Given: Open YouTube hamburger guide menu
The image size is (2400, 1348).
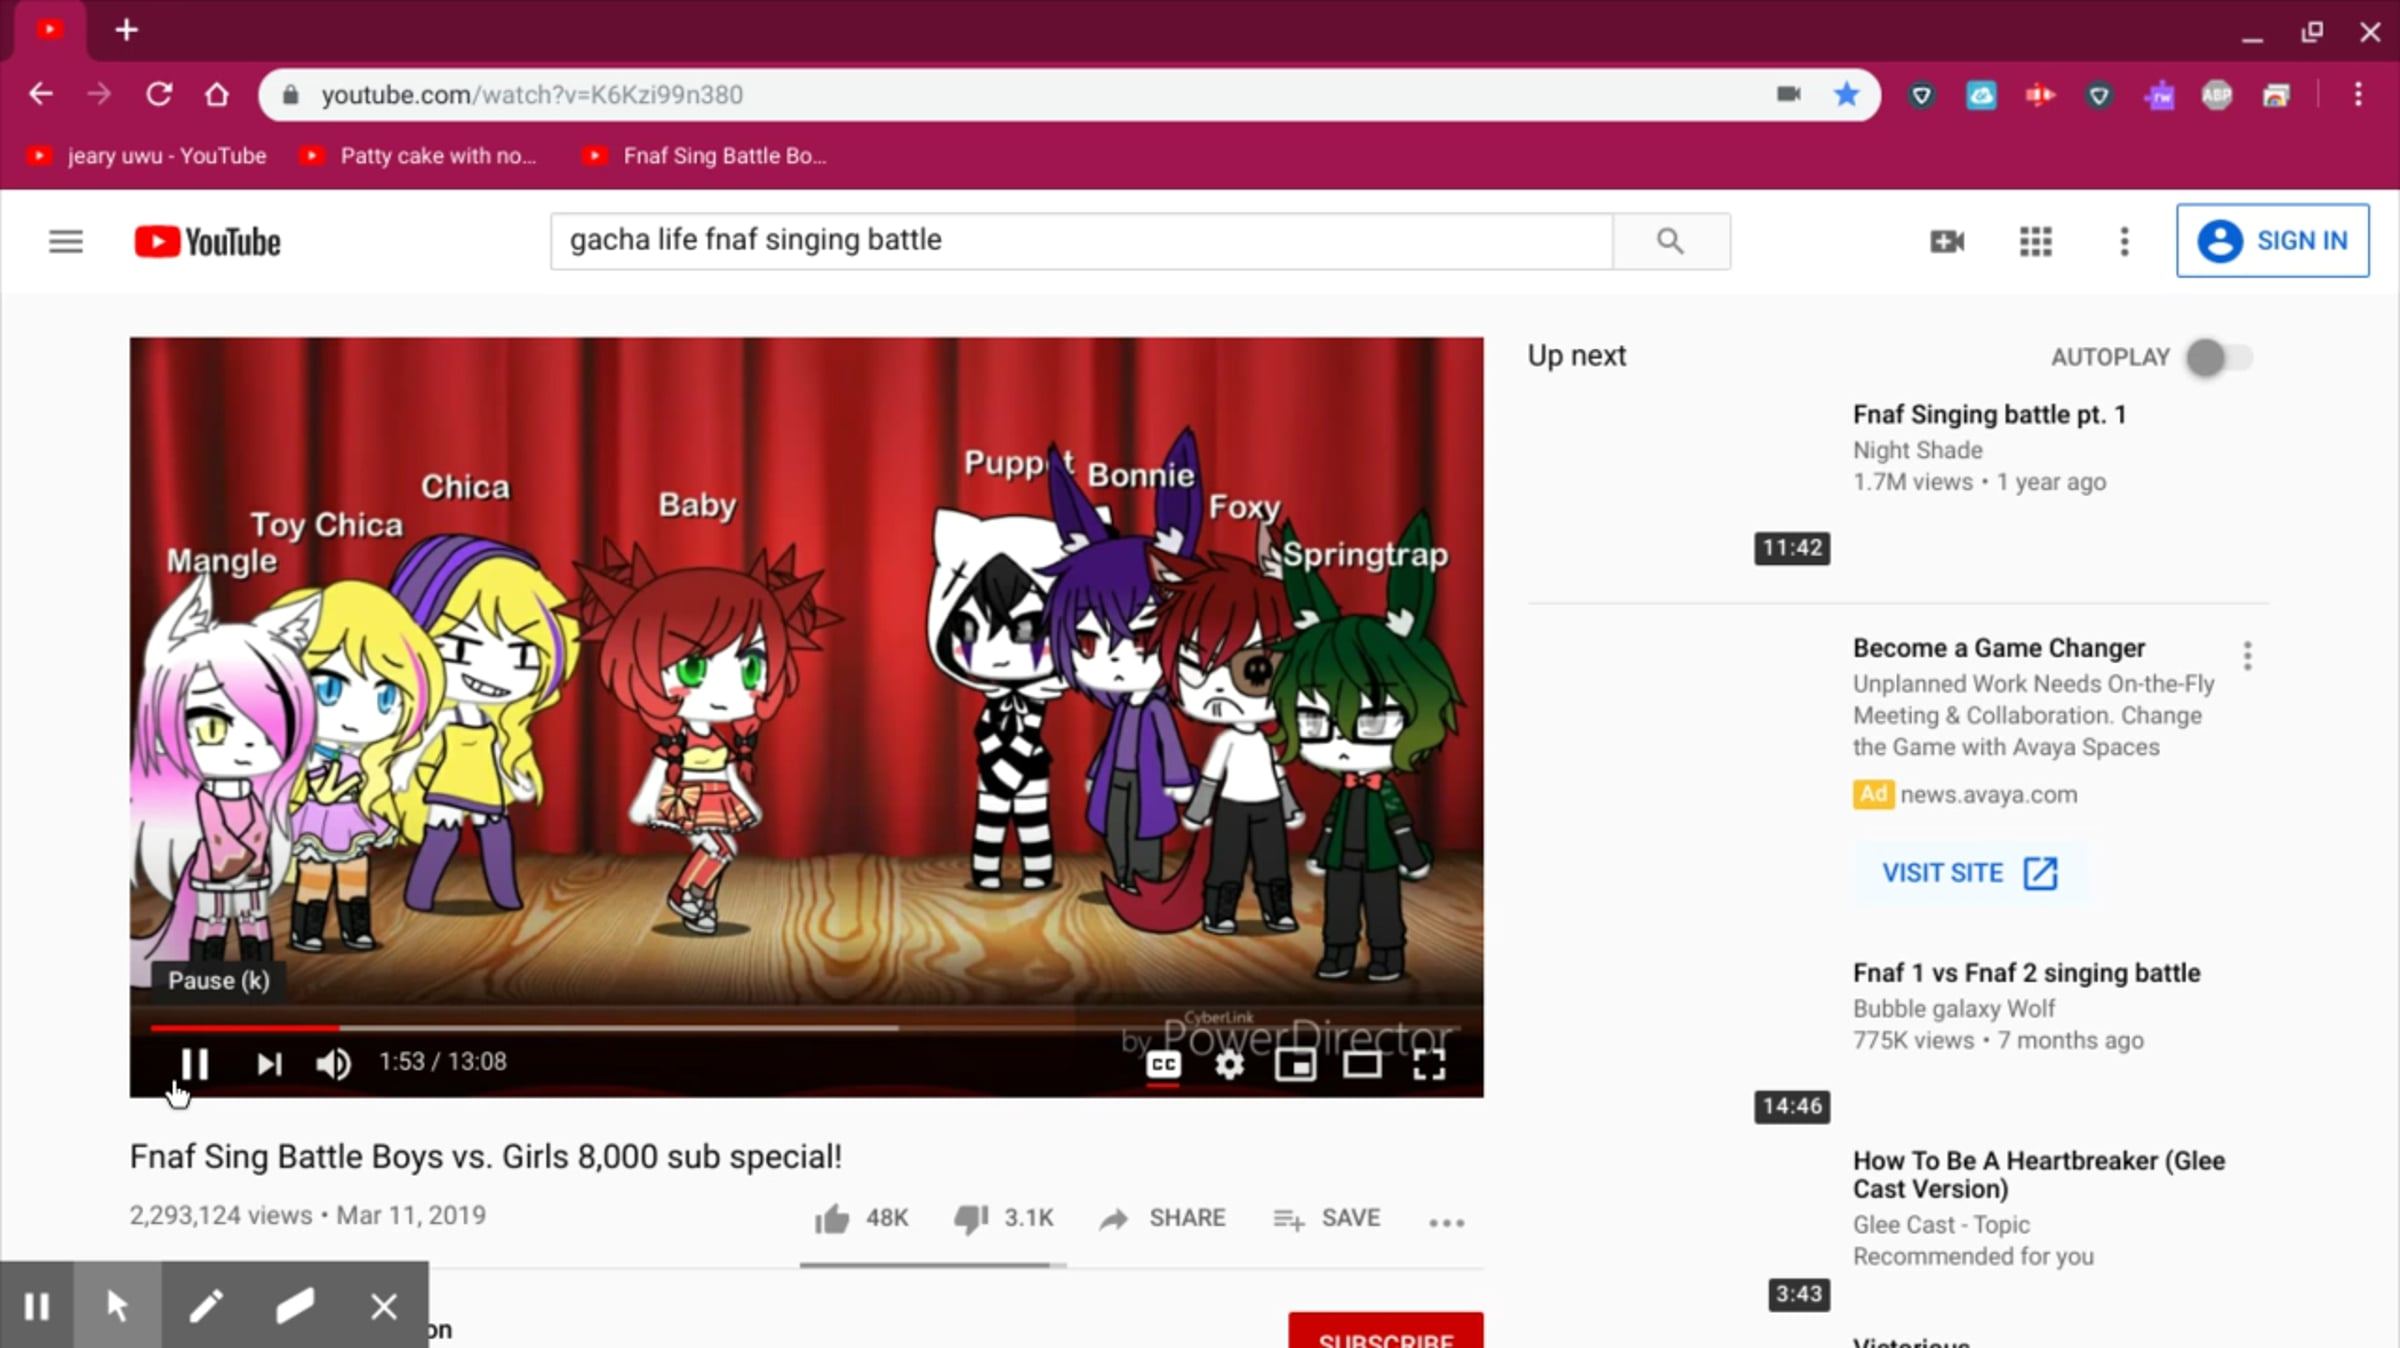Looking at the screenshot, I should [66, 241].
